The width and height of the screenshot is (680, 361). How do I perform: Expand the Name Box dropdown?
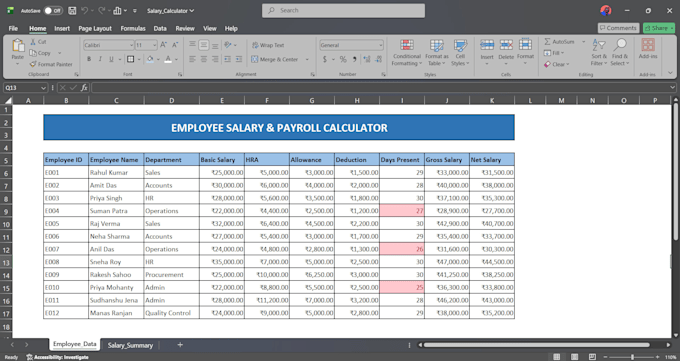pyautogui.click(x=43, y=88)
